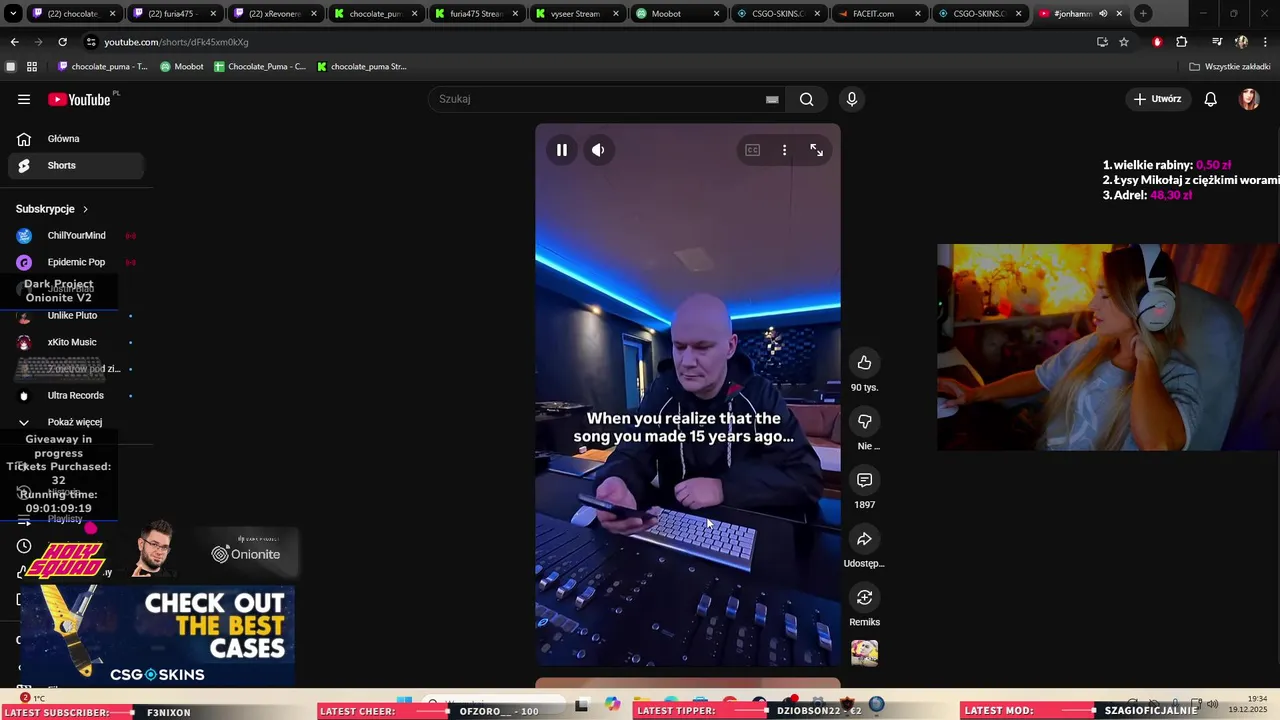The height and width of the screenshot is (720, 1280).
Task: Open the Epidemic Pop subscription
Action: coord(76,262)
